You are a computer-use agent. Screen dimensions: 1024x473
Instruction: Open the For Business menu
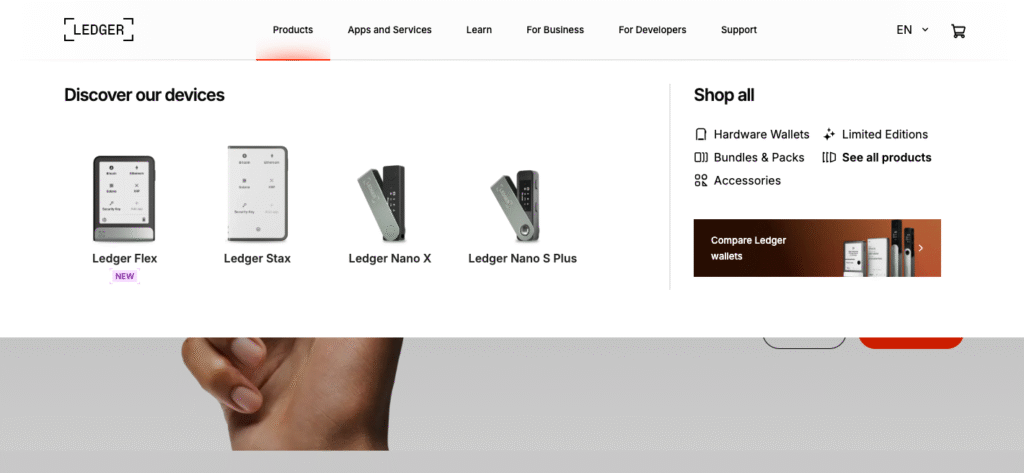coord(555,30)
